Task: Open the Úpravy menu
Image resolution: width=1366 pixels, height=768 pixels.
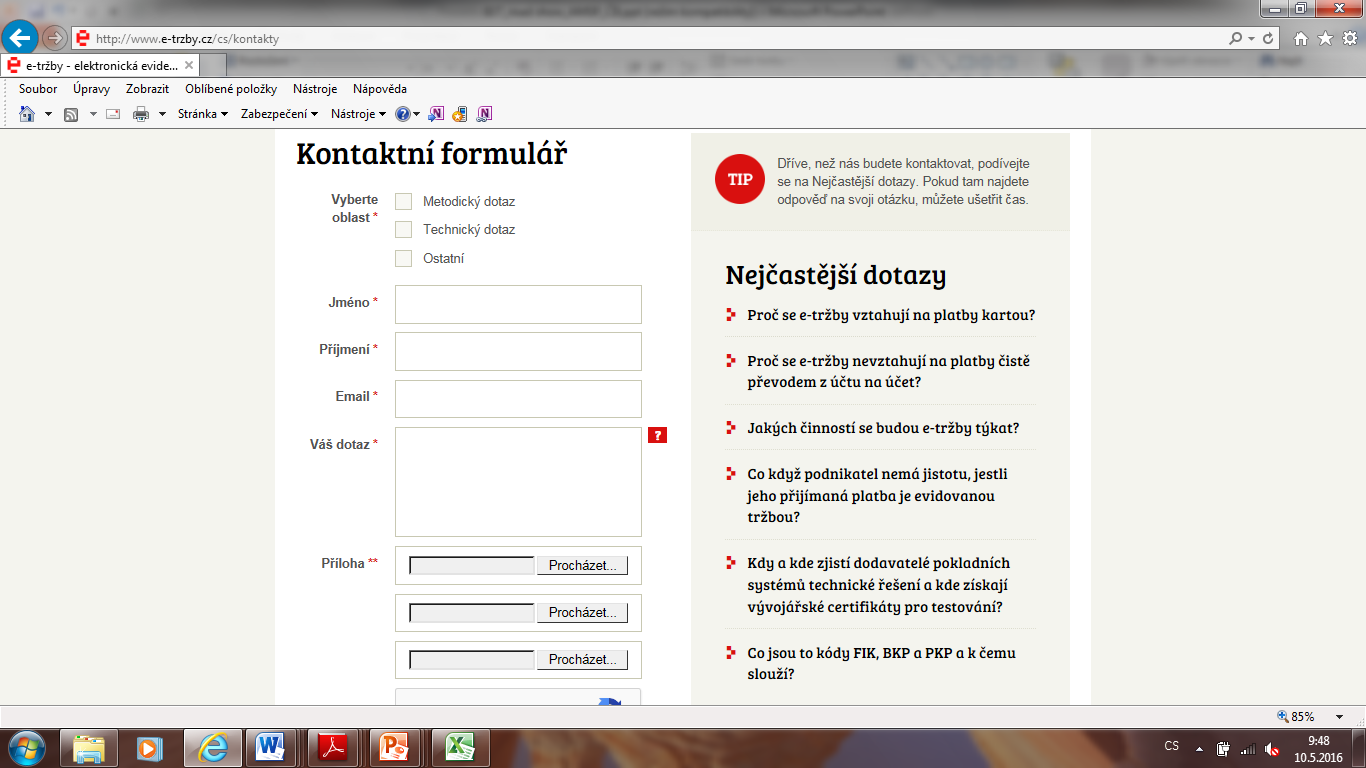Action: click(91, 89)
